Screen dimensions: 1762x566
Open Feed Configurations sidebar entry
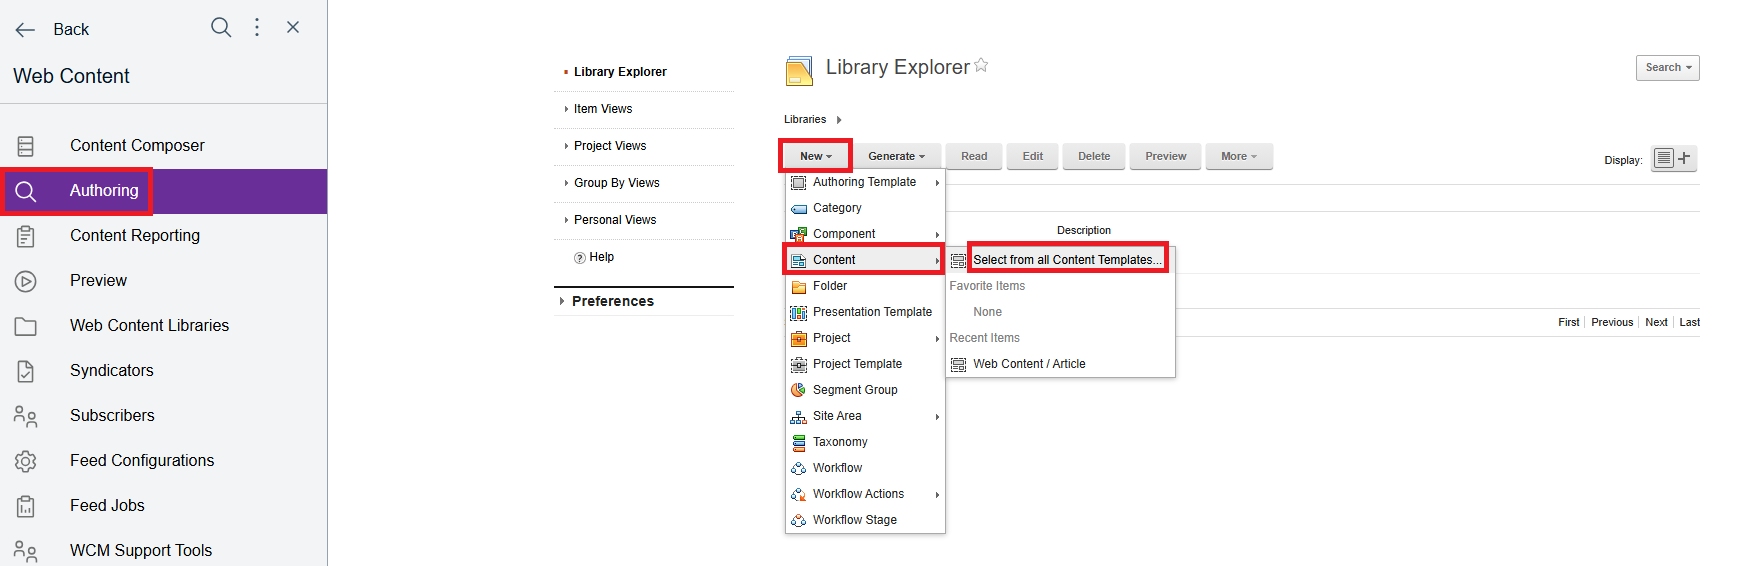tap(164, 461)
